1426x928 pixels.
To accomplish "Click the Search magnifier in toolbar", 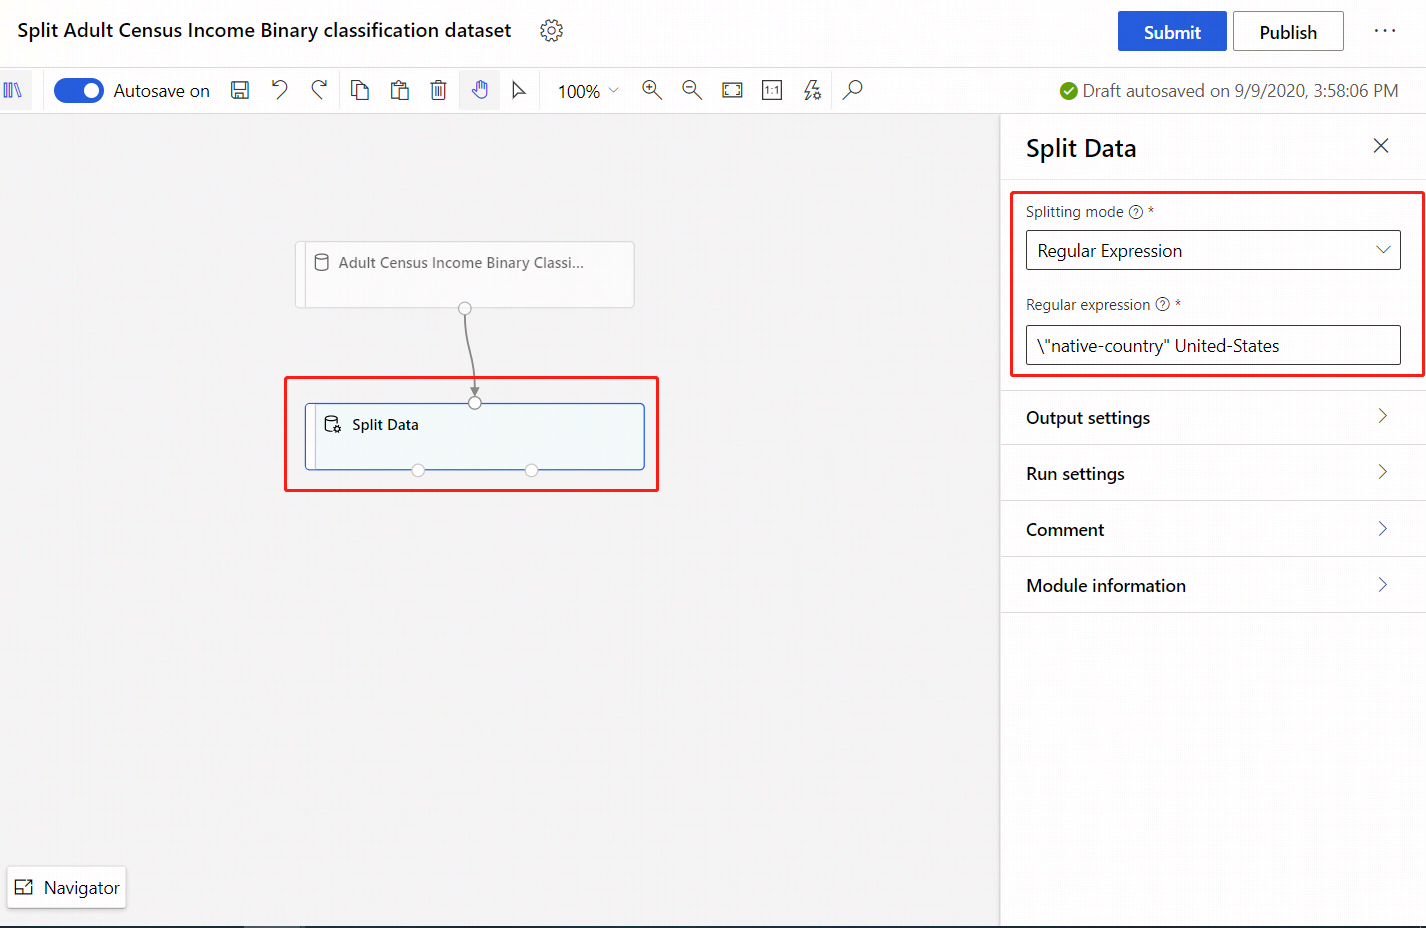I will pos(852,91).
